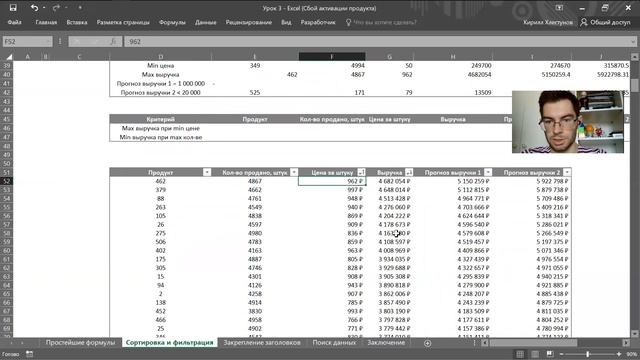Click the 'Прогноз выручки 2 < 20 000' cell
640x360 pixels.
pyautogui.click(x=160, y=93)
